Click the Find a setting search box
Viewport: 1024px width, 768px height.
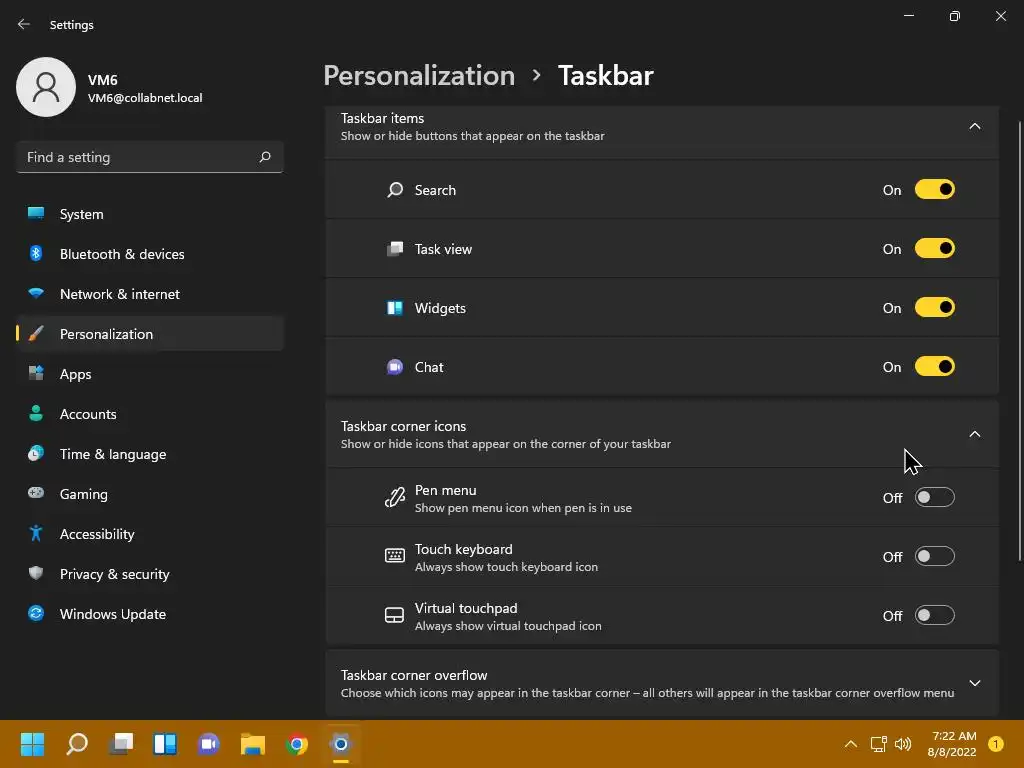pos(138,157)
